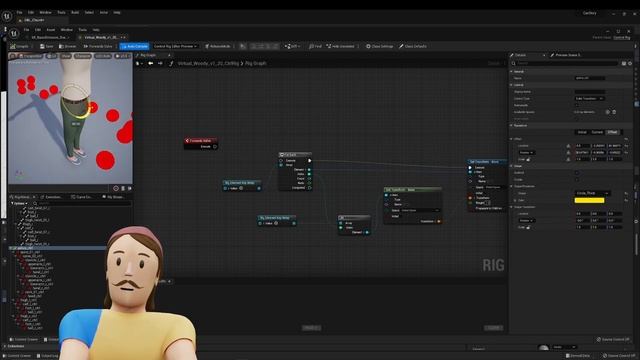Open Details panel settings gear

pos(630,63)
